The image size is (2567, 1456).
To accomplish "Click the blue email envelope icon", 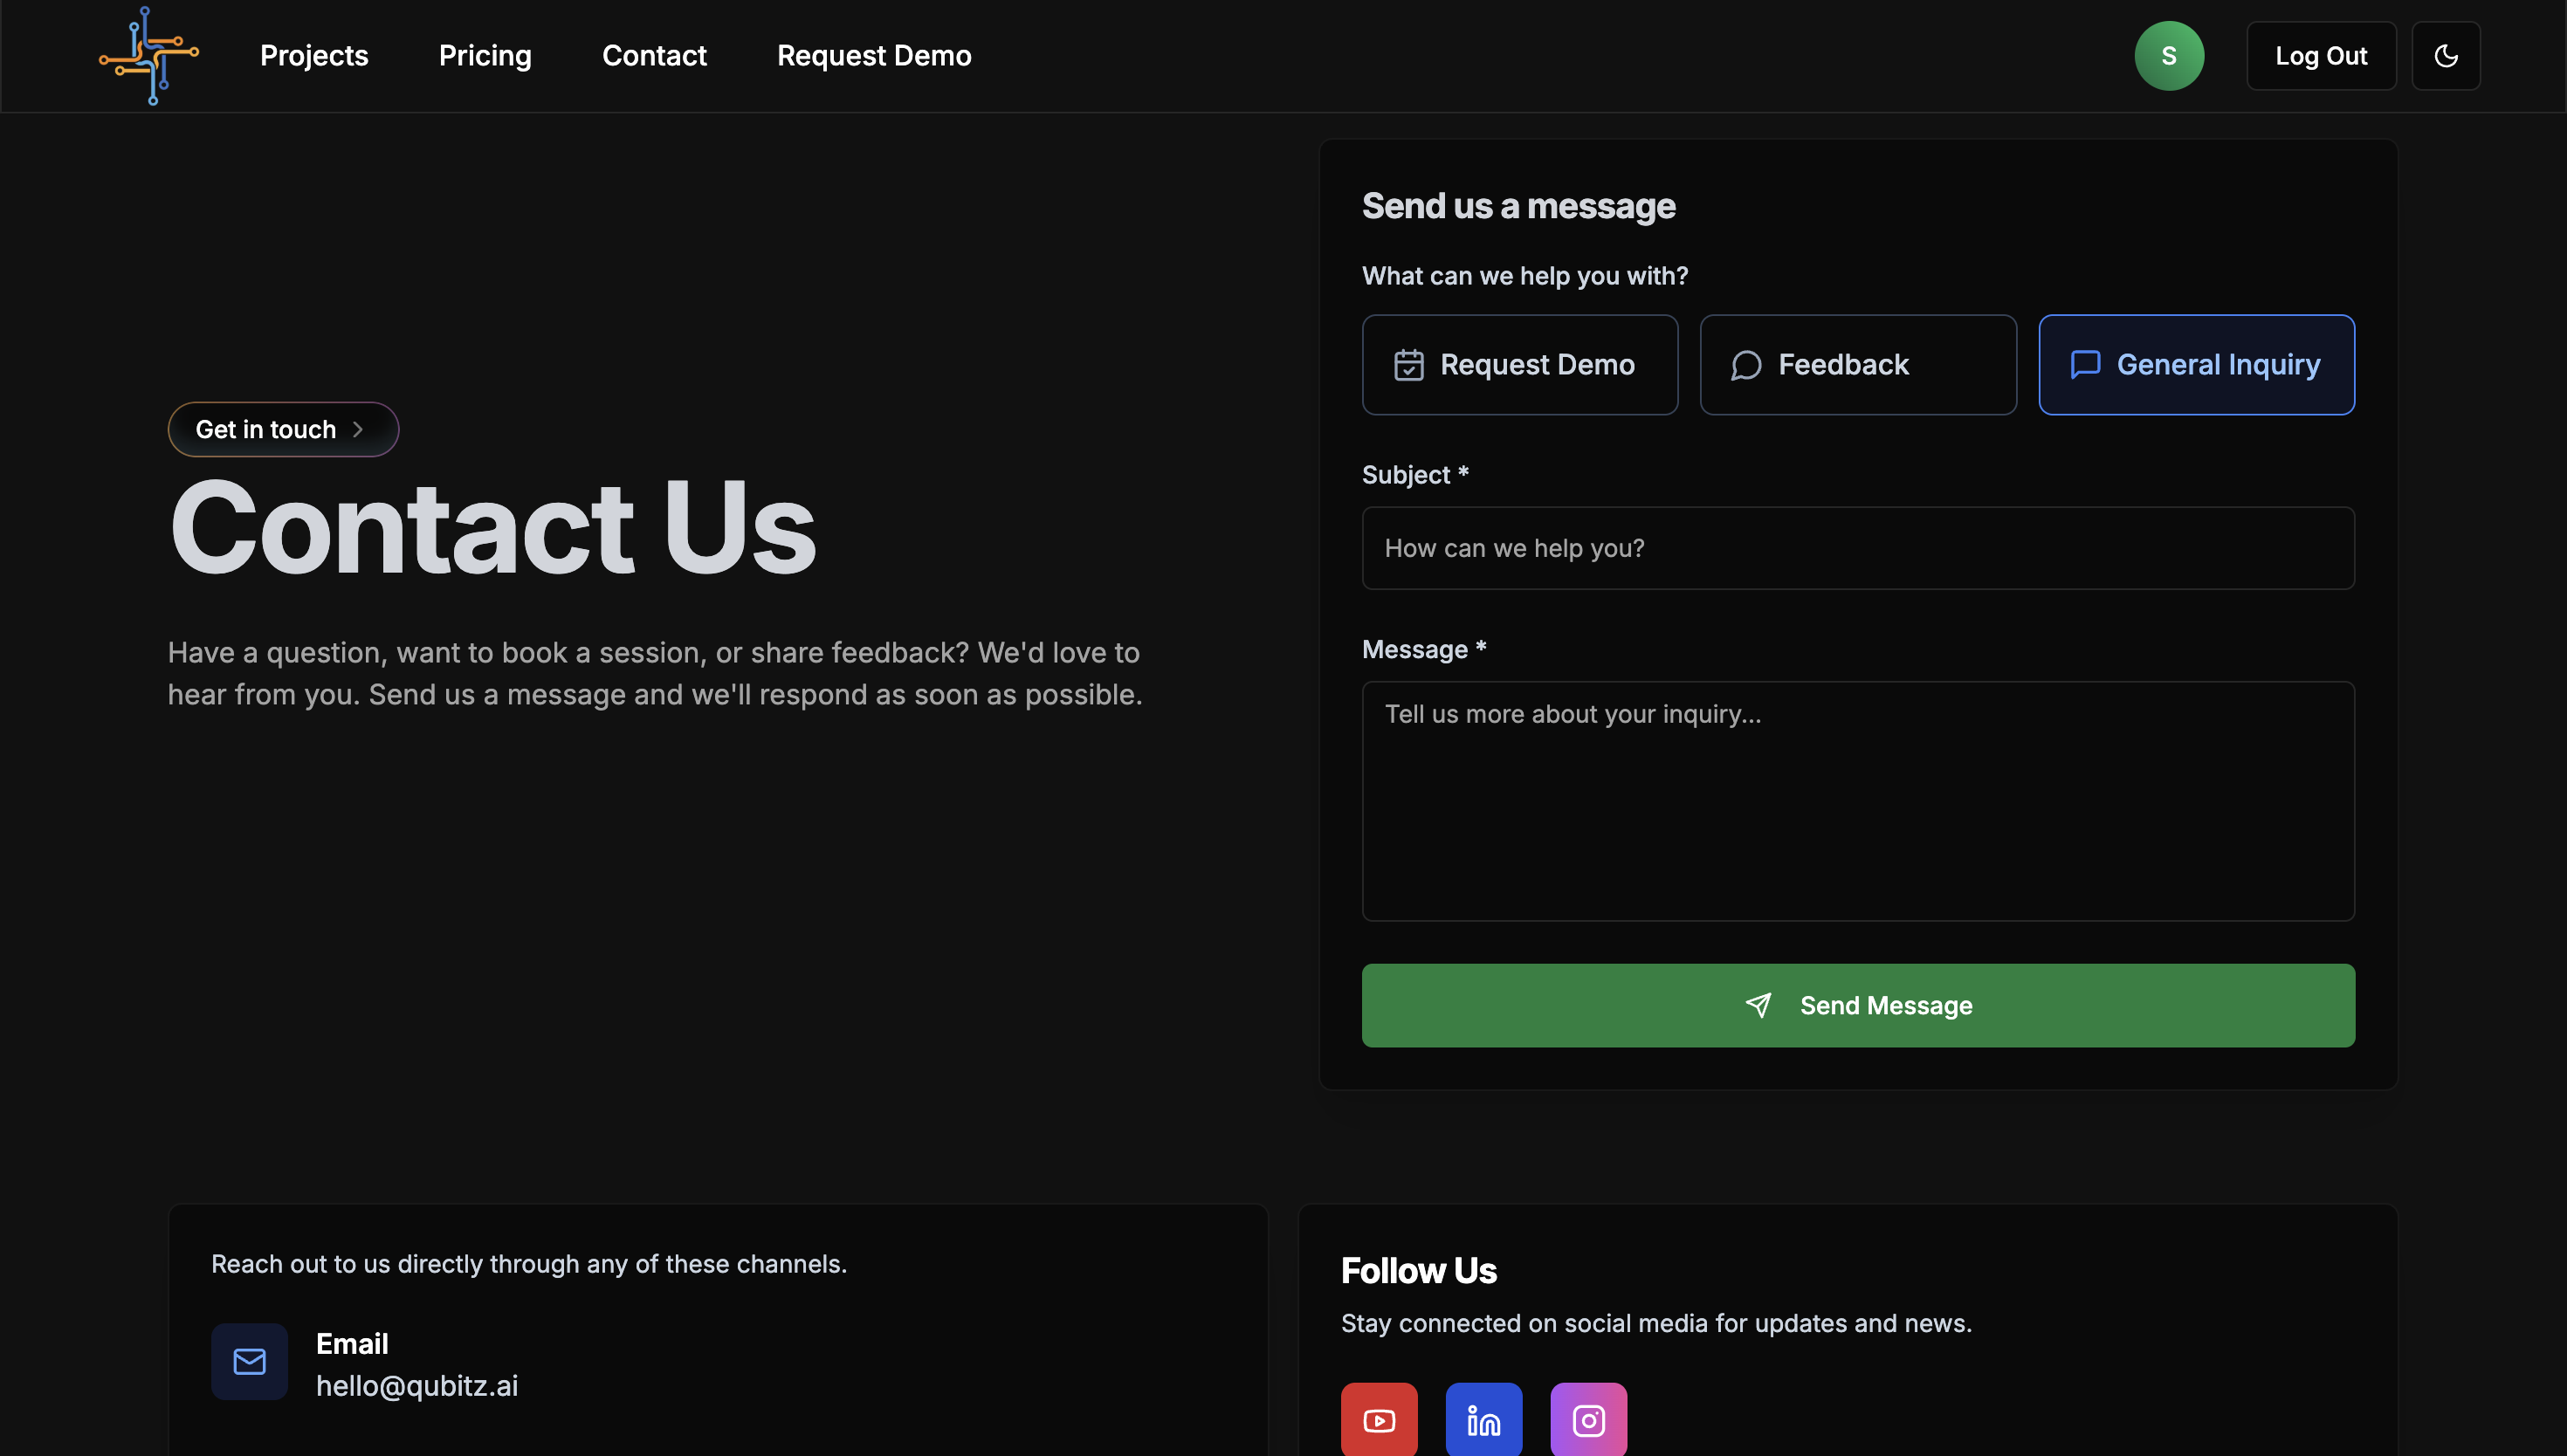I will pyautogui.click(x=249, y=1361).
